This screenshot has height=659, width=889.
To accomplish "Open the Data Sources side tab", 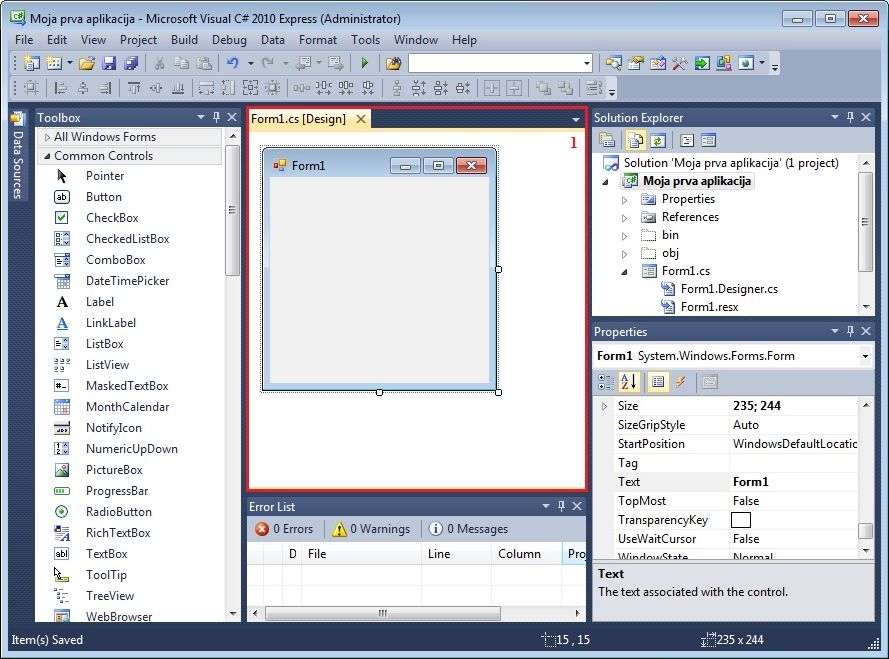I will click(18, 156).
